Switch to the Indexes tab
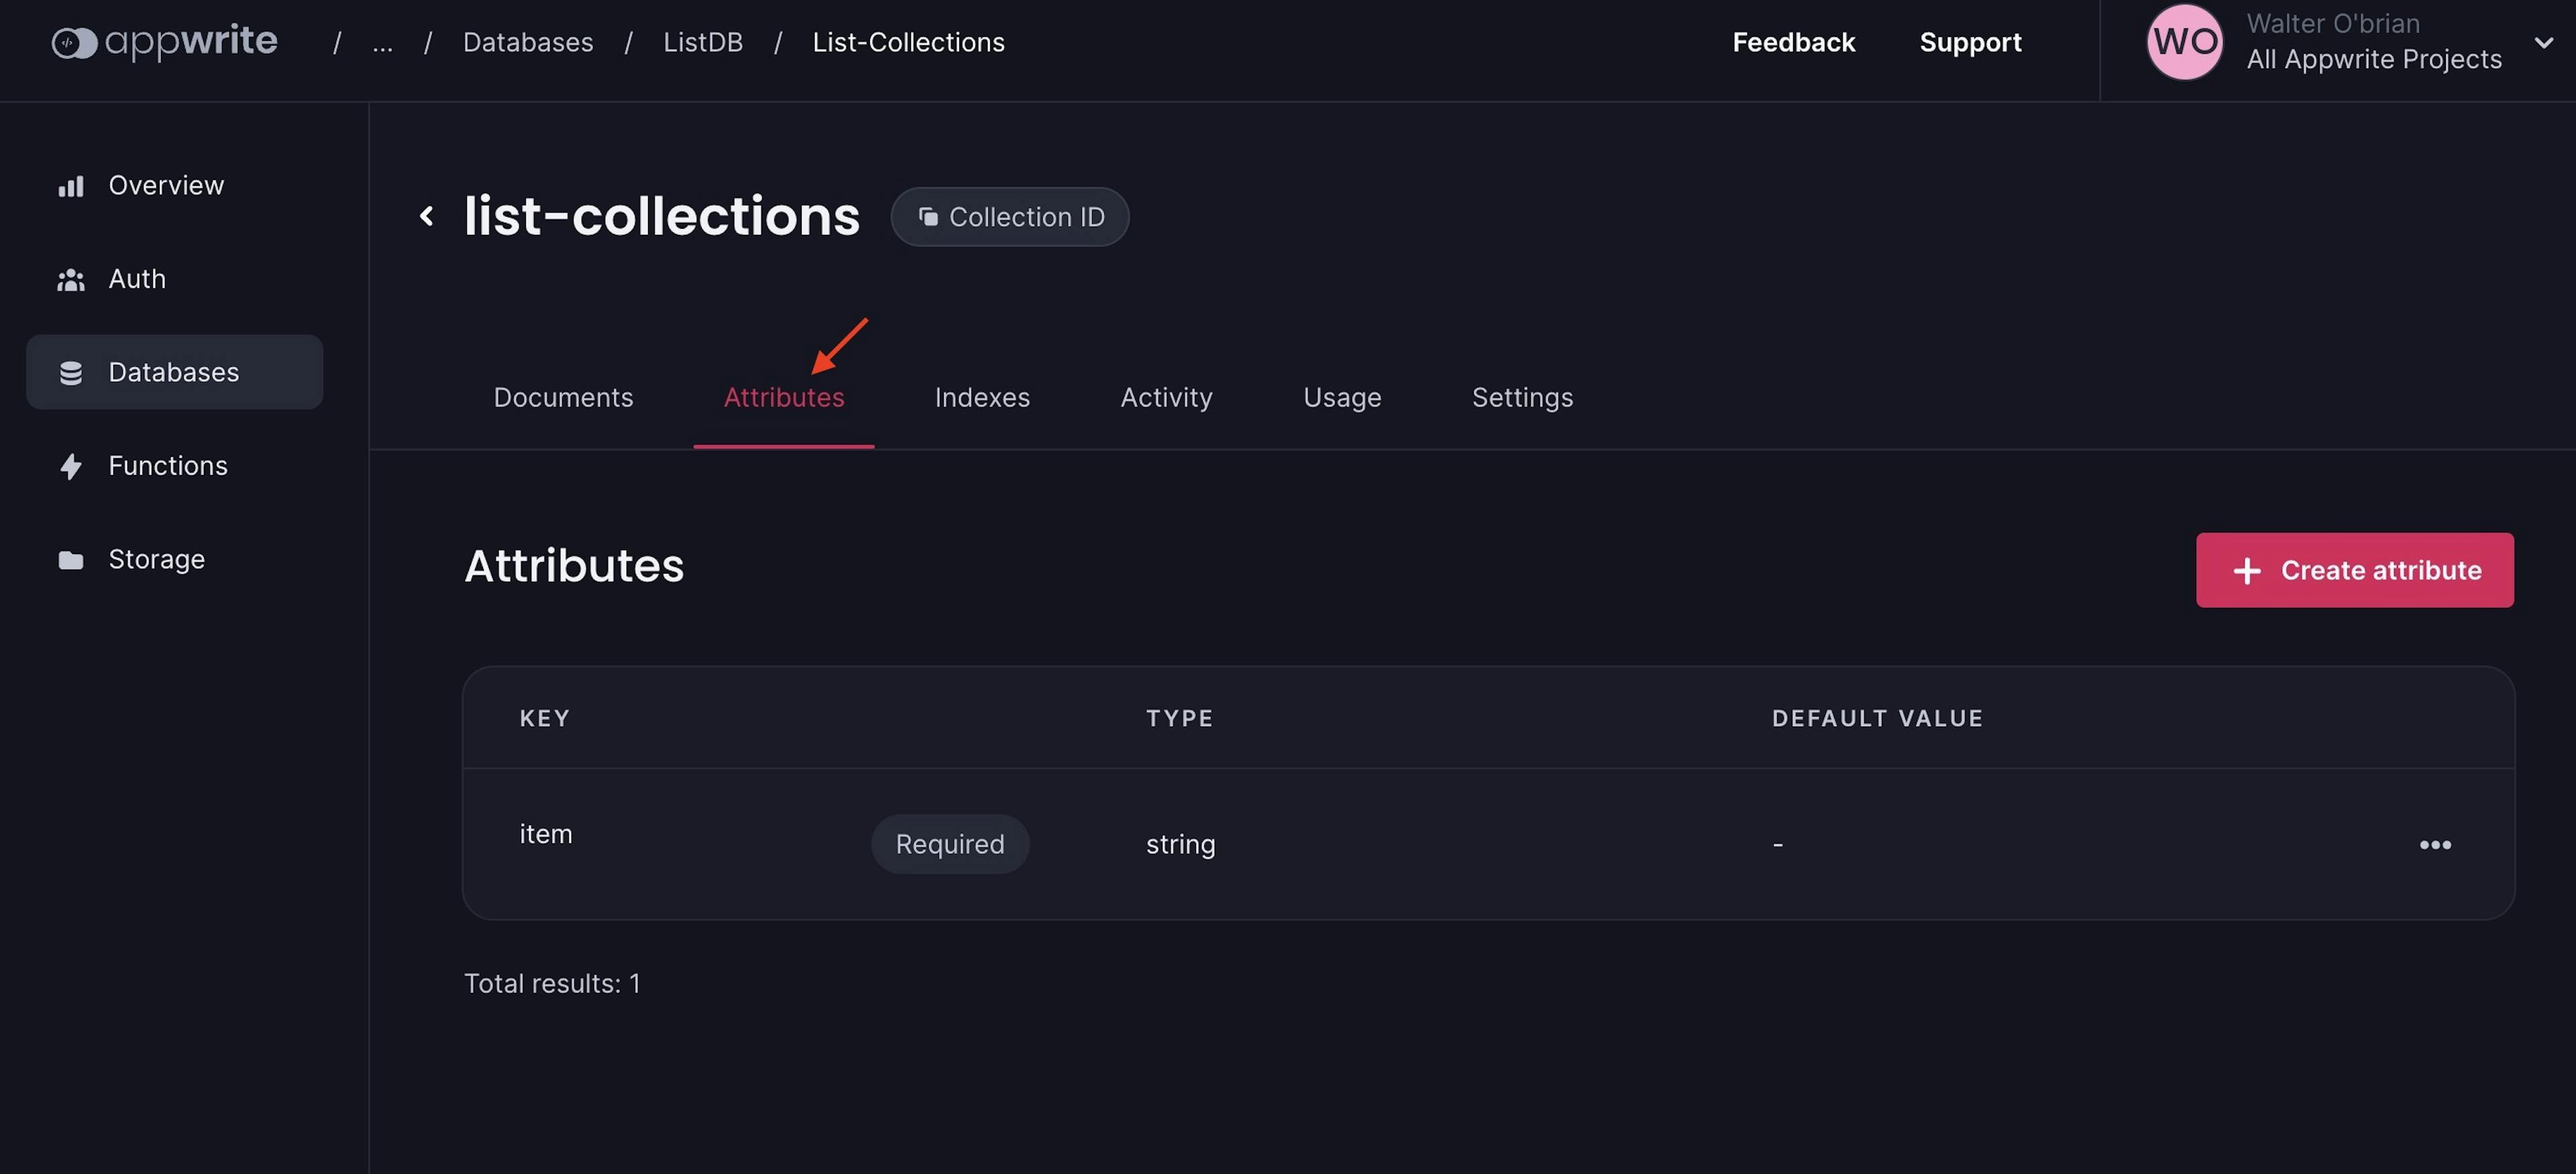Image resolution: width=2576 pixels, height=1174 pixels. pyautogui.click(x=982, y=398)
